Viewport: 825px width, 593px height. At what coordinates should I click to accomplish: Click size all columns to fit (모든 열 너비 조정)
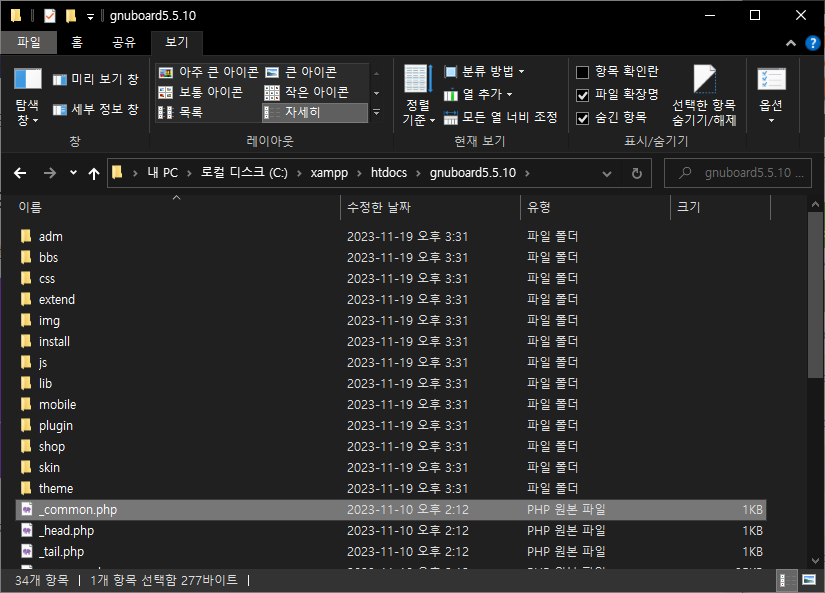coord(500,117)
